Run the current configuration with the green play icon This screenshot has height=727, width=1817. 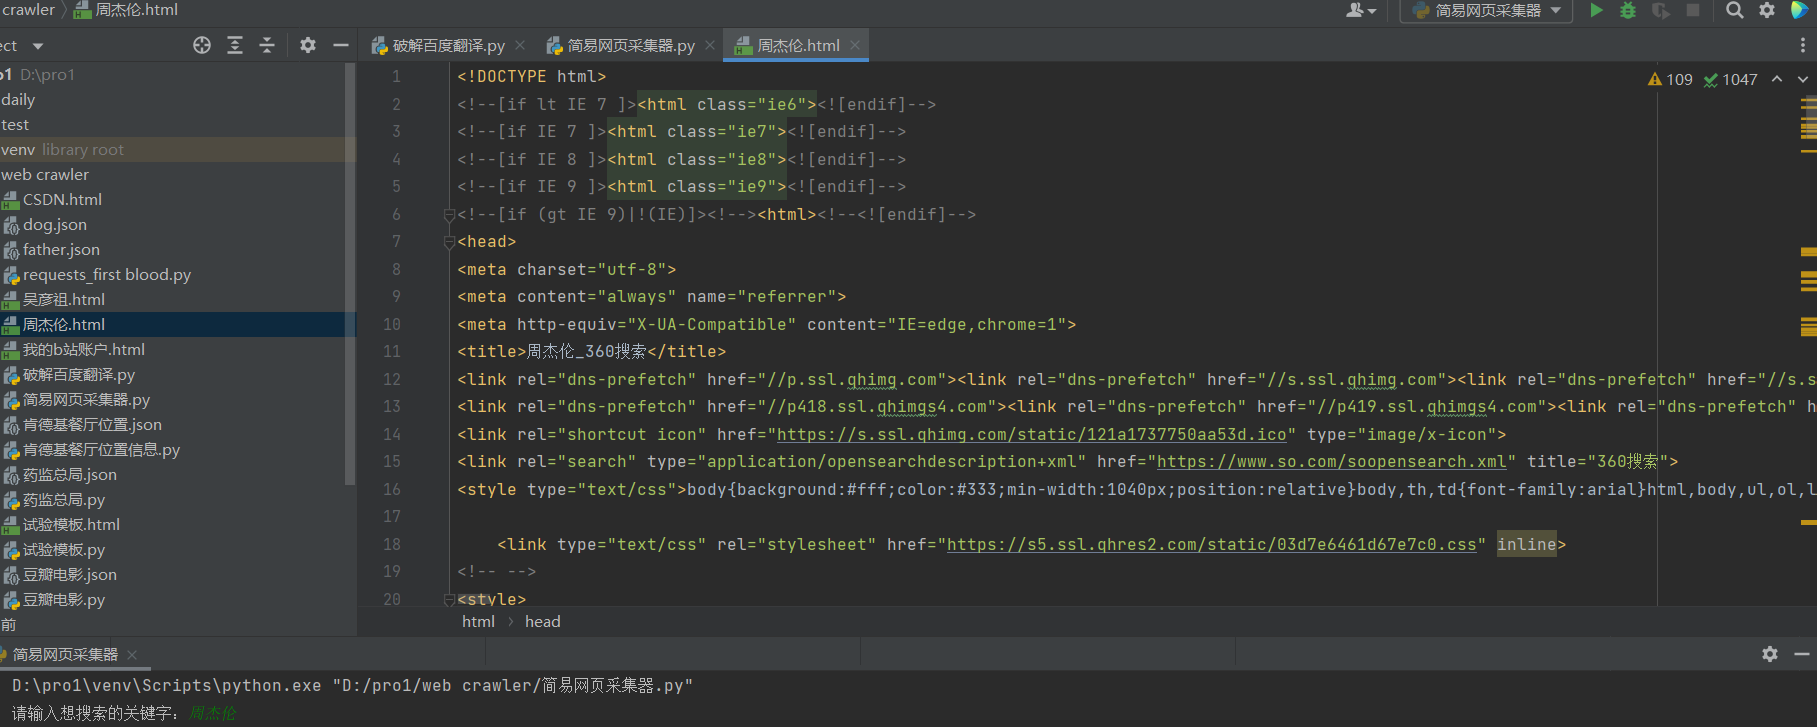pyautogui.click(x=1596, y=10)
